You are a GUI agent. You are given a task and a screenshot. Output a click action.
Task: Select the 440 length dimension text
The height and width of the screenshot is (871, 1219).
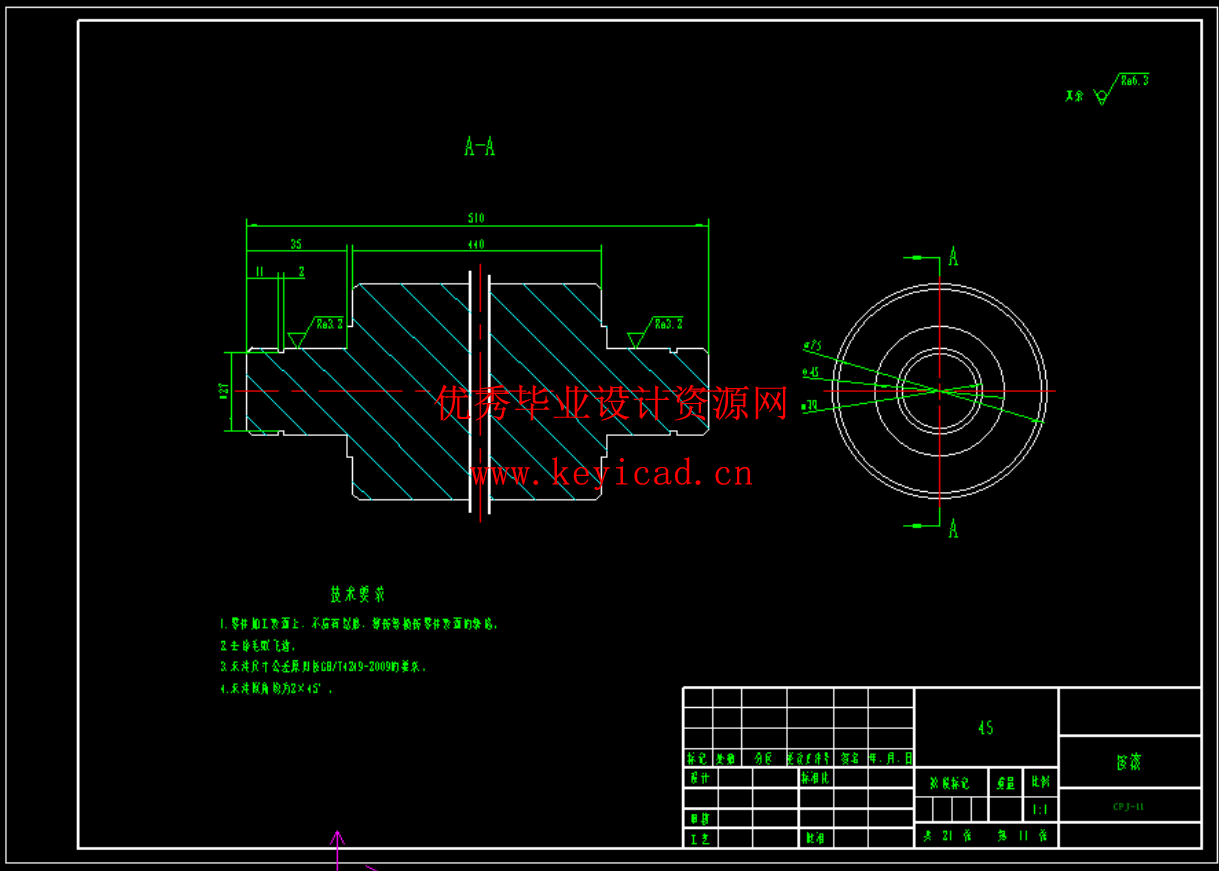[476, 244]
